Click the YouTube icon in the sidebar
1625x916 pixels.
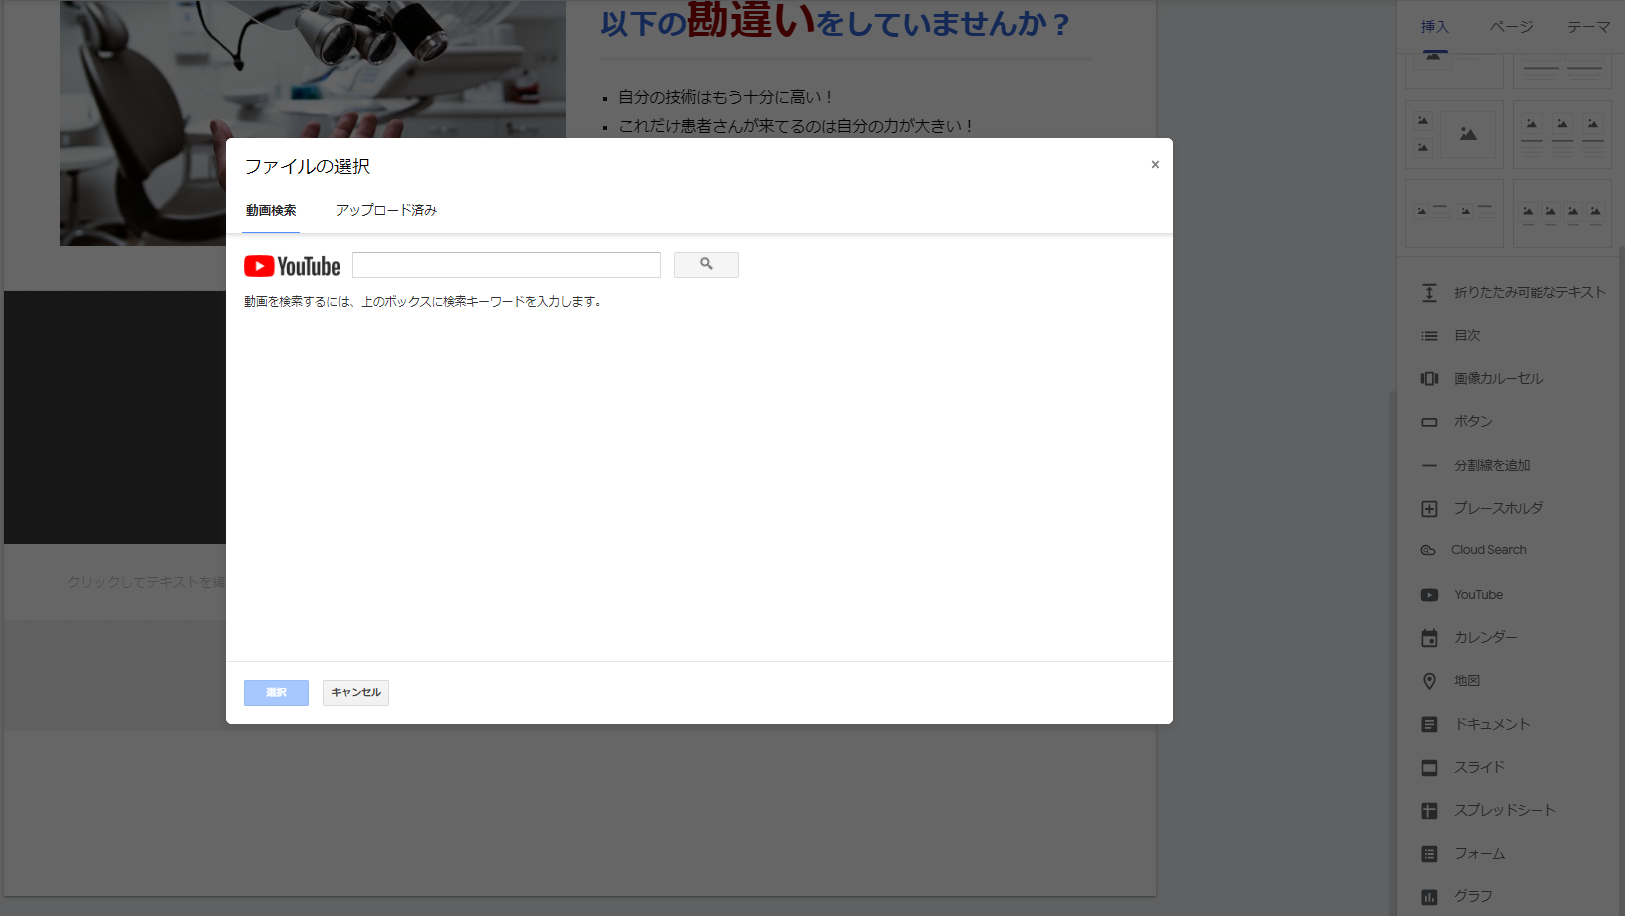[1429, 595]
